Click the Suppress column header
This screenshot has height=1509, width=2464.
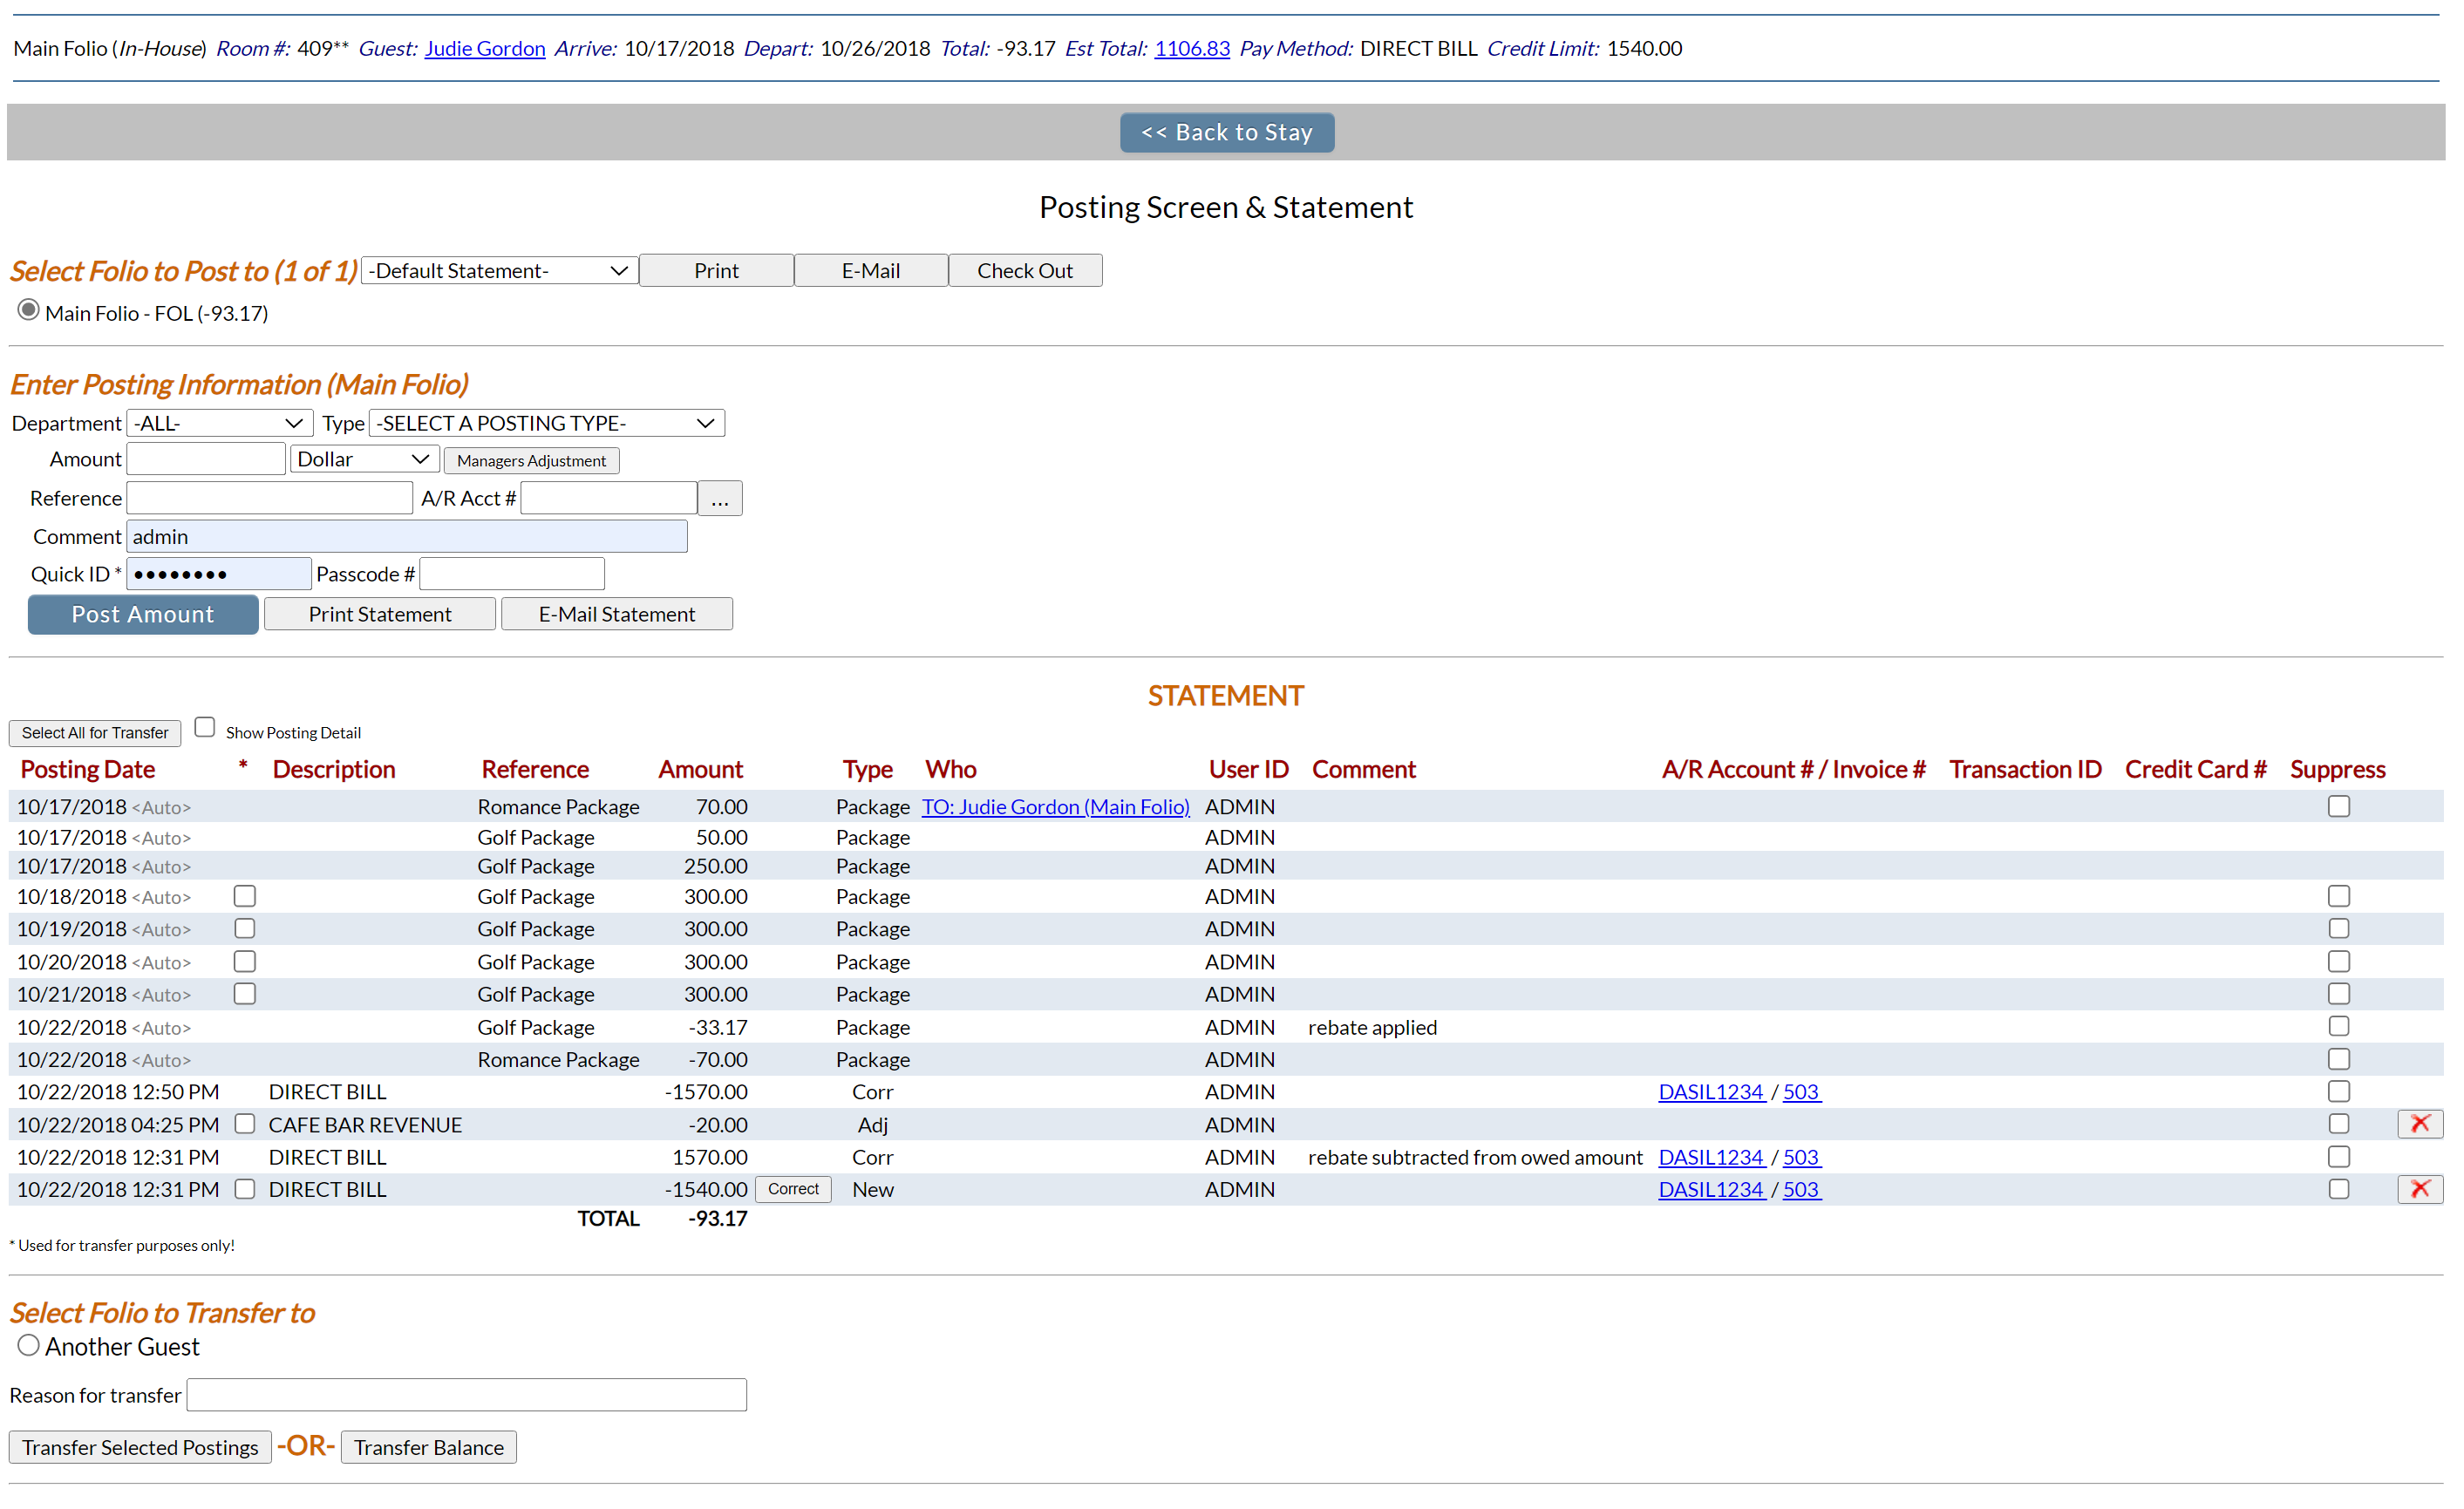(x=2337, y=769)
